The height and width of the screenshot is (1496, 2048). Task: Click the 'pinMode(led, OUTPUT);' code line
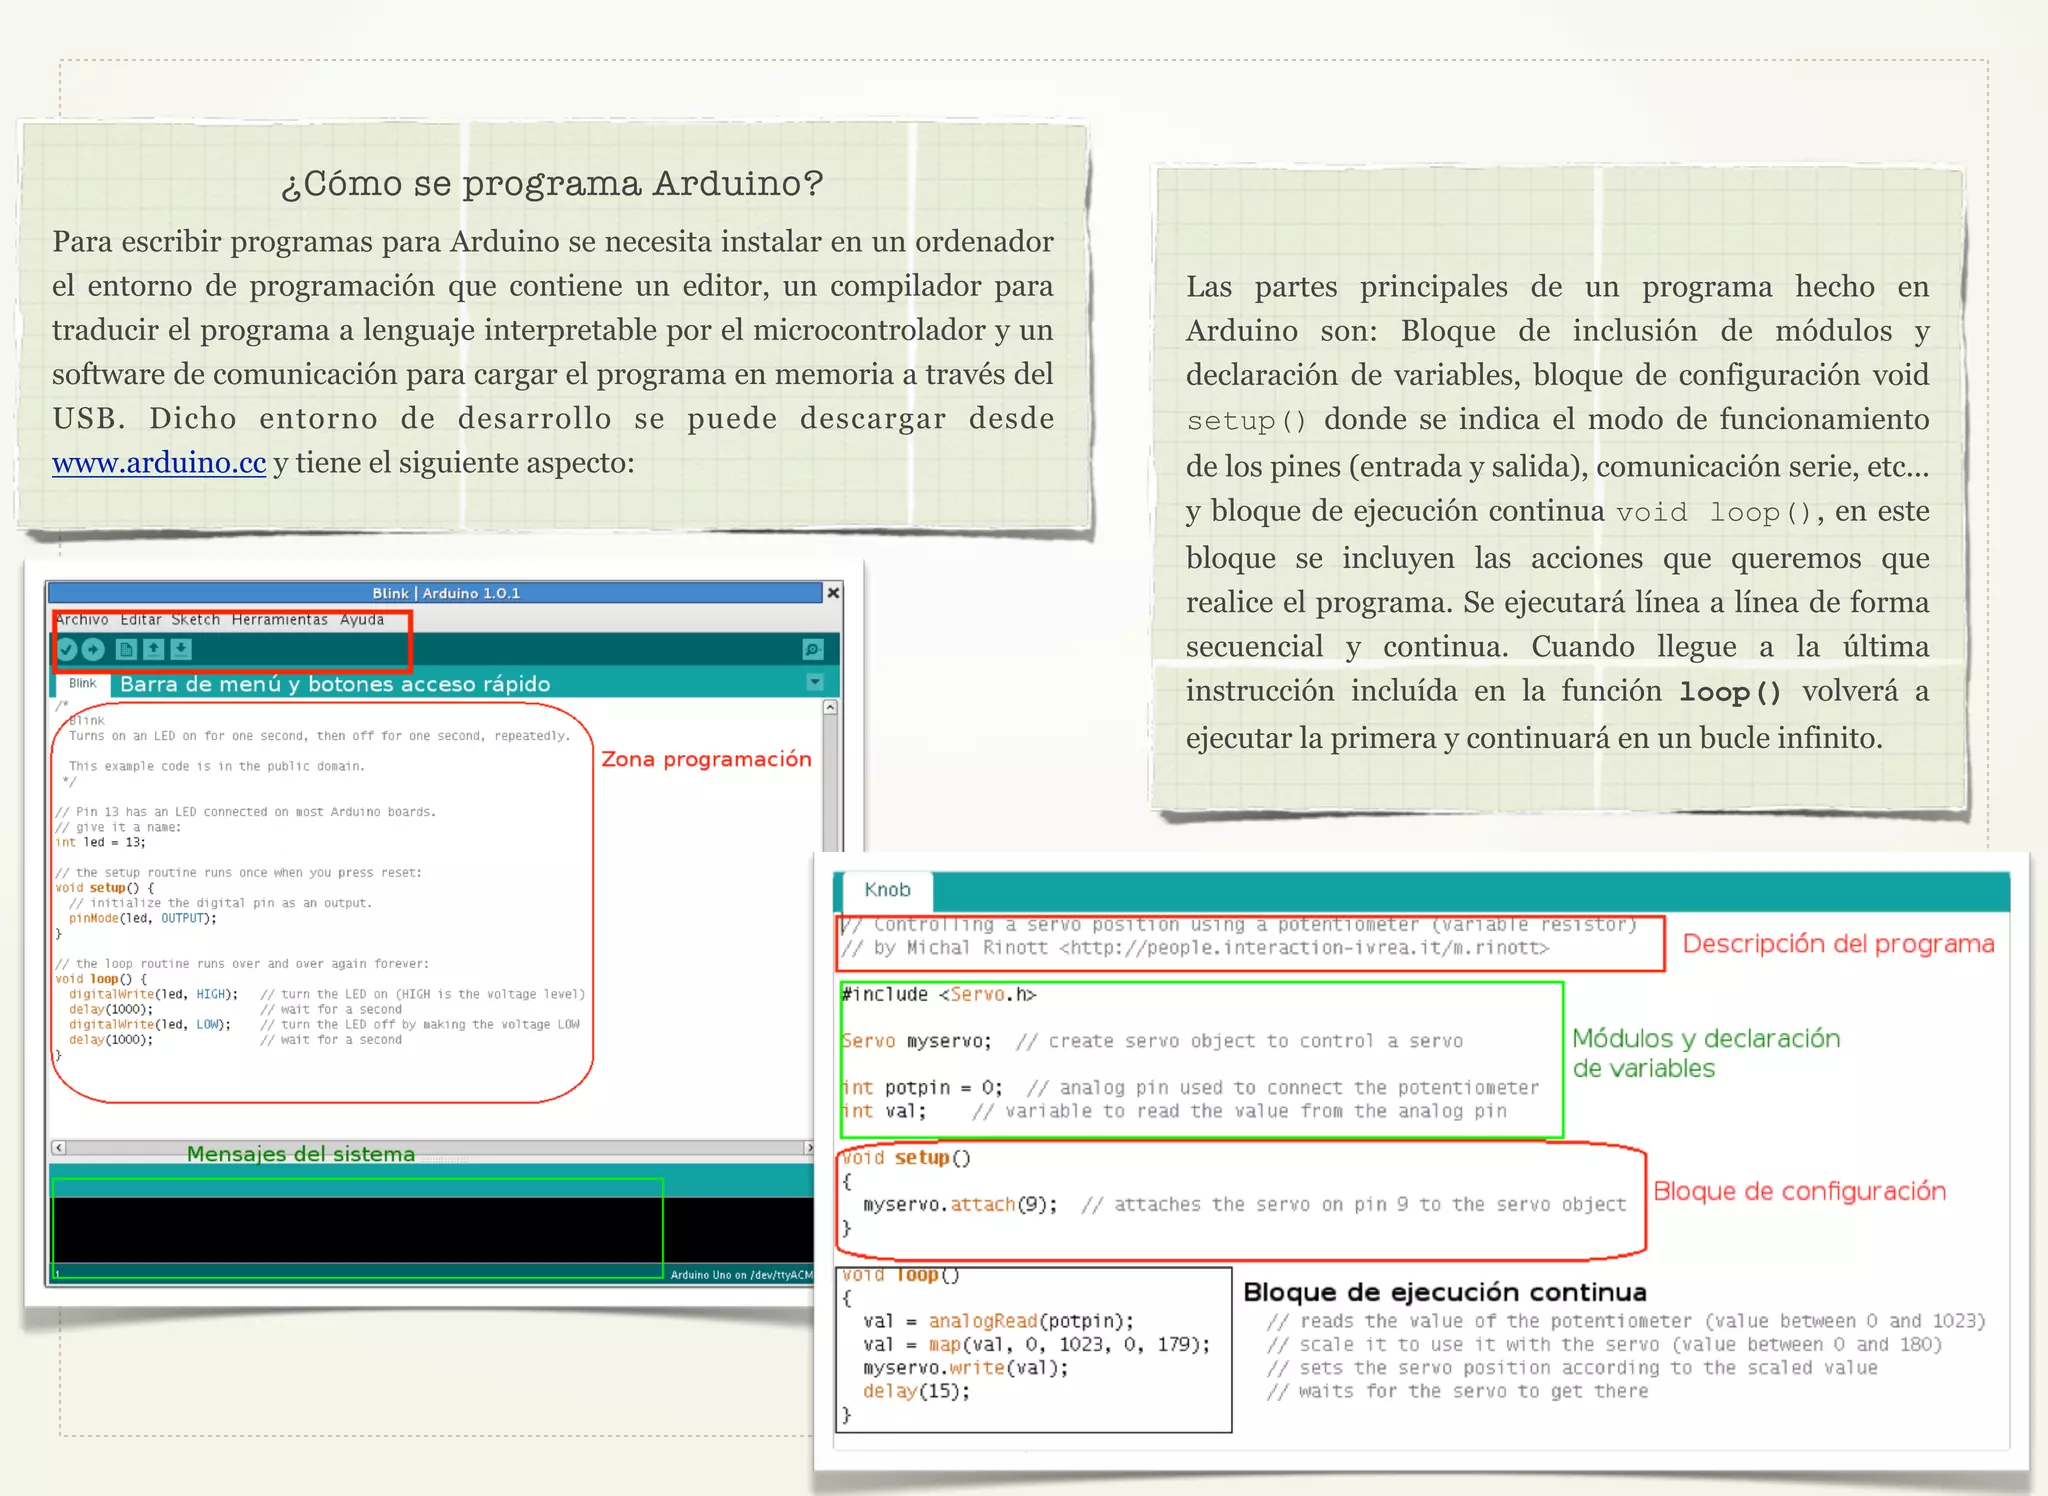point(142,919)
